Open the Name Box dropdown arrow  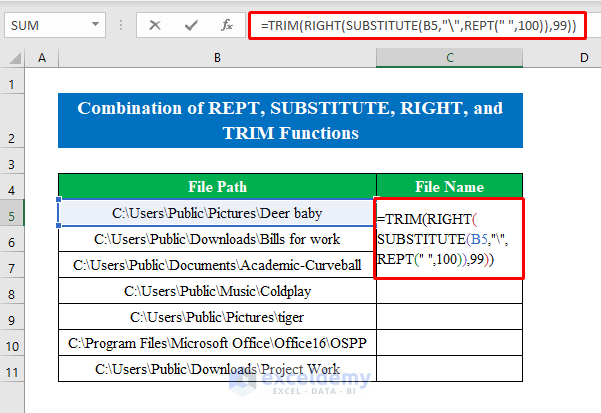click(95, 25)
